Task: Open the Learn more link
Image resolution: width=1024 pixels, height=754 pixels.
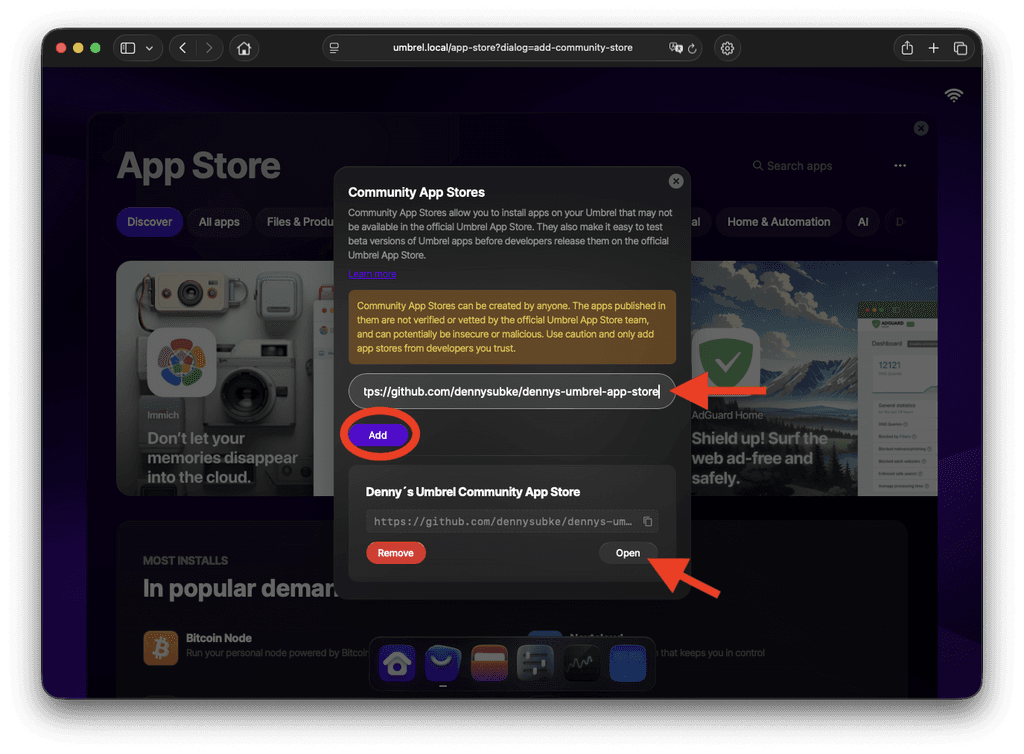Action: tap(371, 274)
